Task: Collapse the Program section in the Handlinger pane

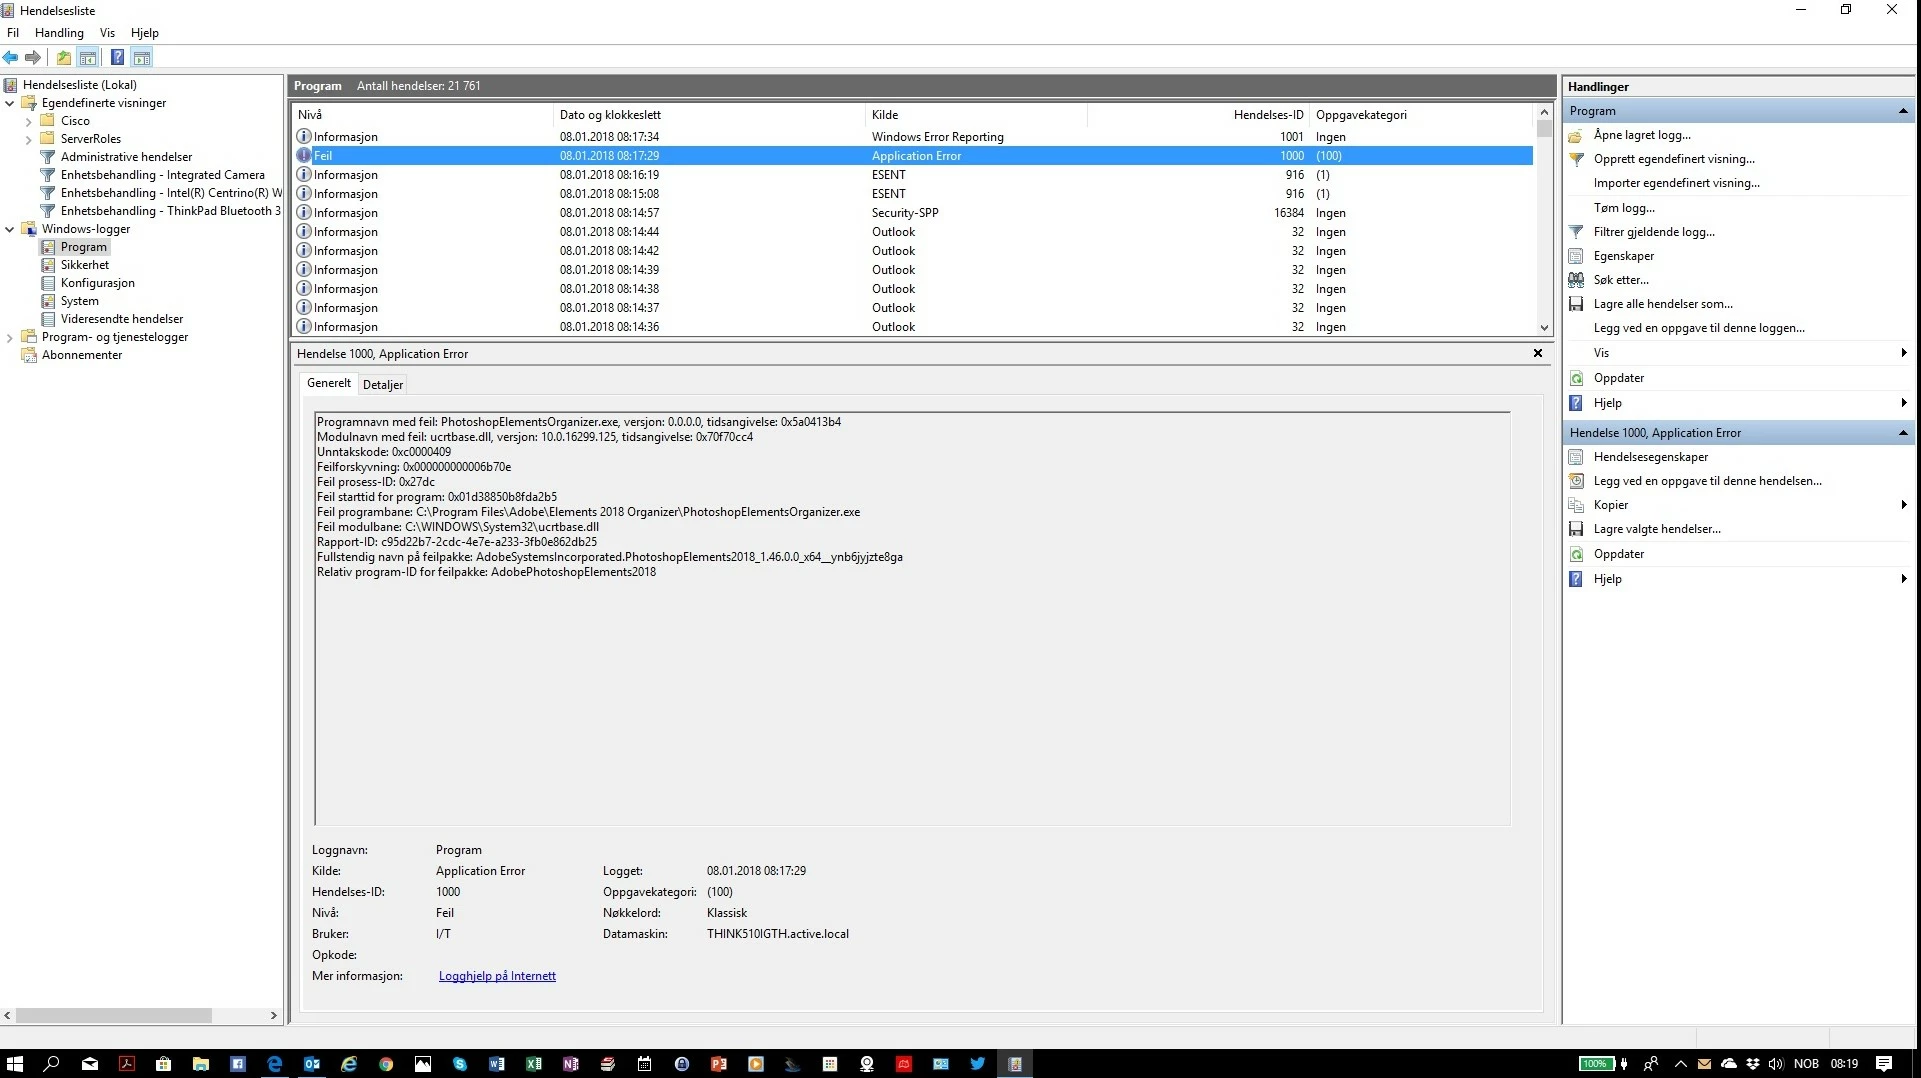Action: (1903, 111)
